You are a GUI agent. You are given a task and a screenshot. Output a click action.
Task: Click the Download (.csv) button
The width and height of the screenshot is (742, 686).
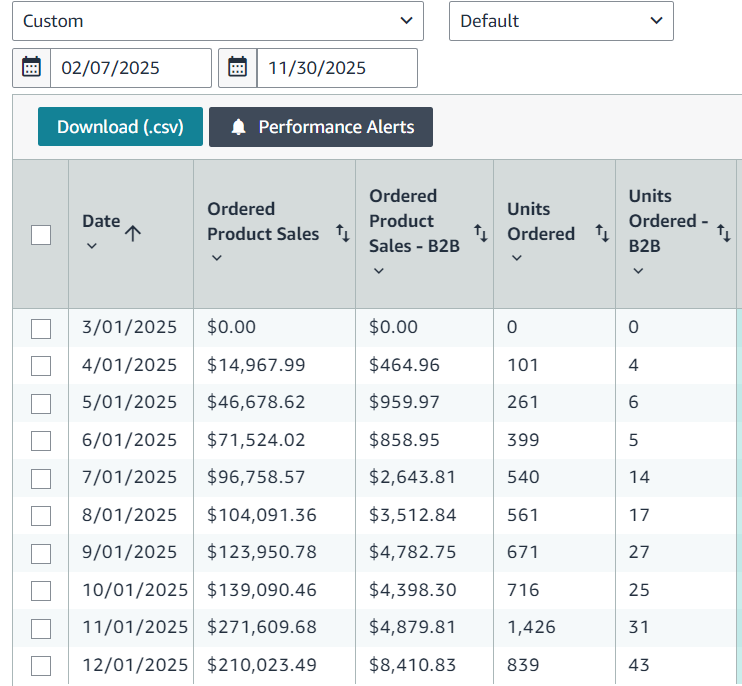click(x=120, y=127)
